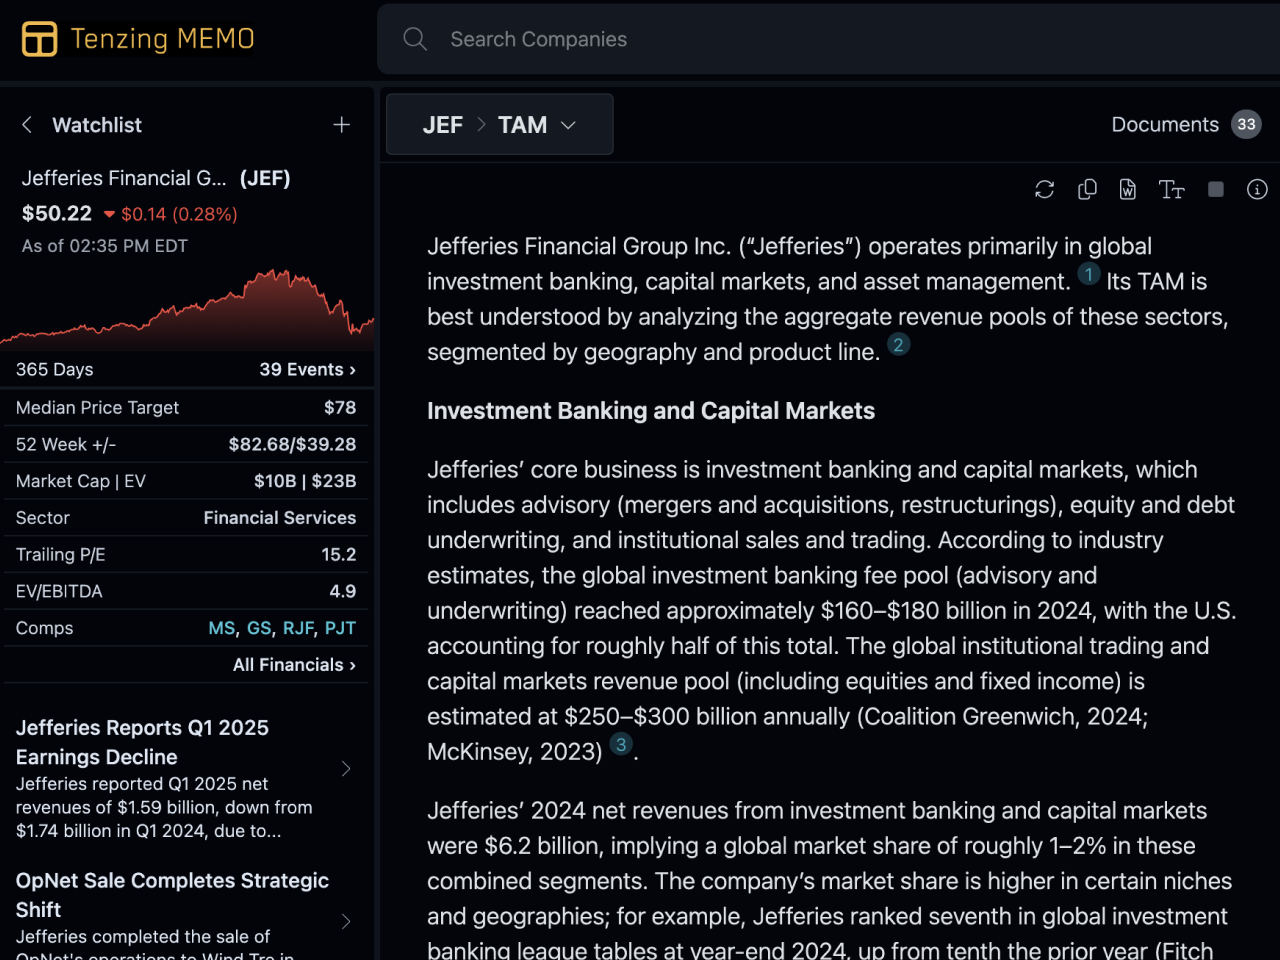
Task: Click the Jefferies Financial G... (JEF) company name
Action: [156, 178]
